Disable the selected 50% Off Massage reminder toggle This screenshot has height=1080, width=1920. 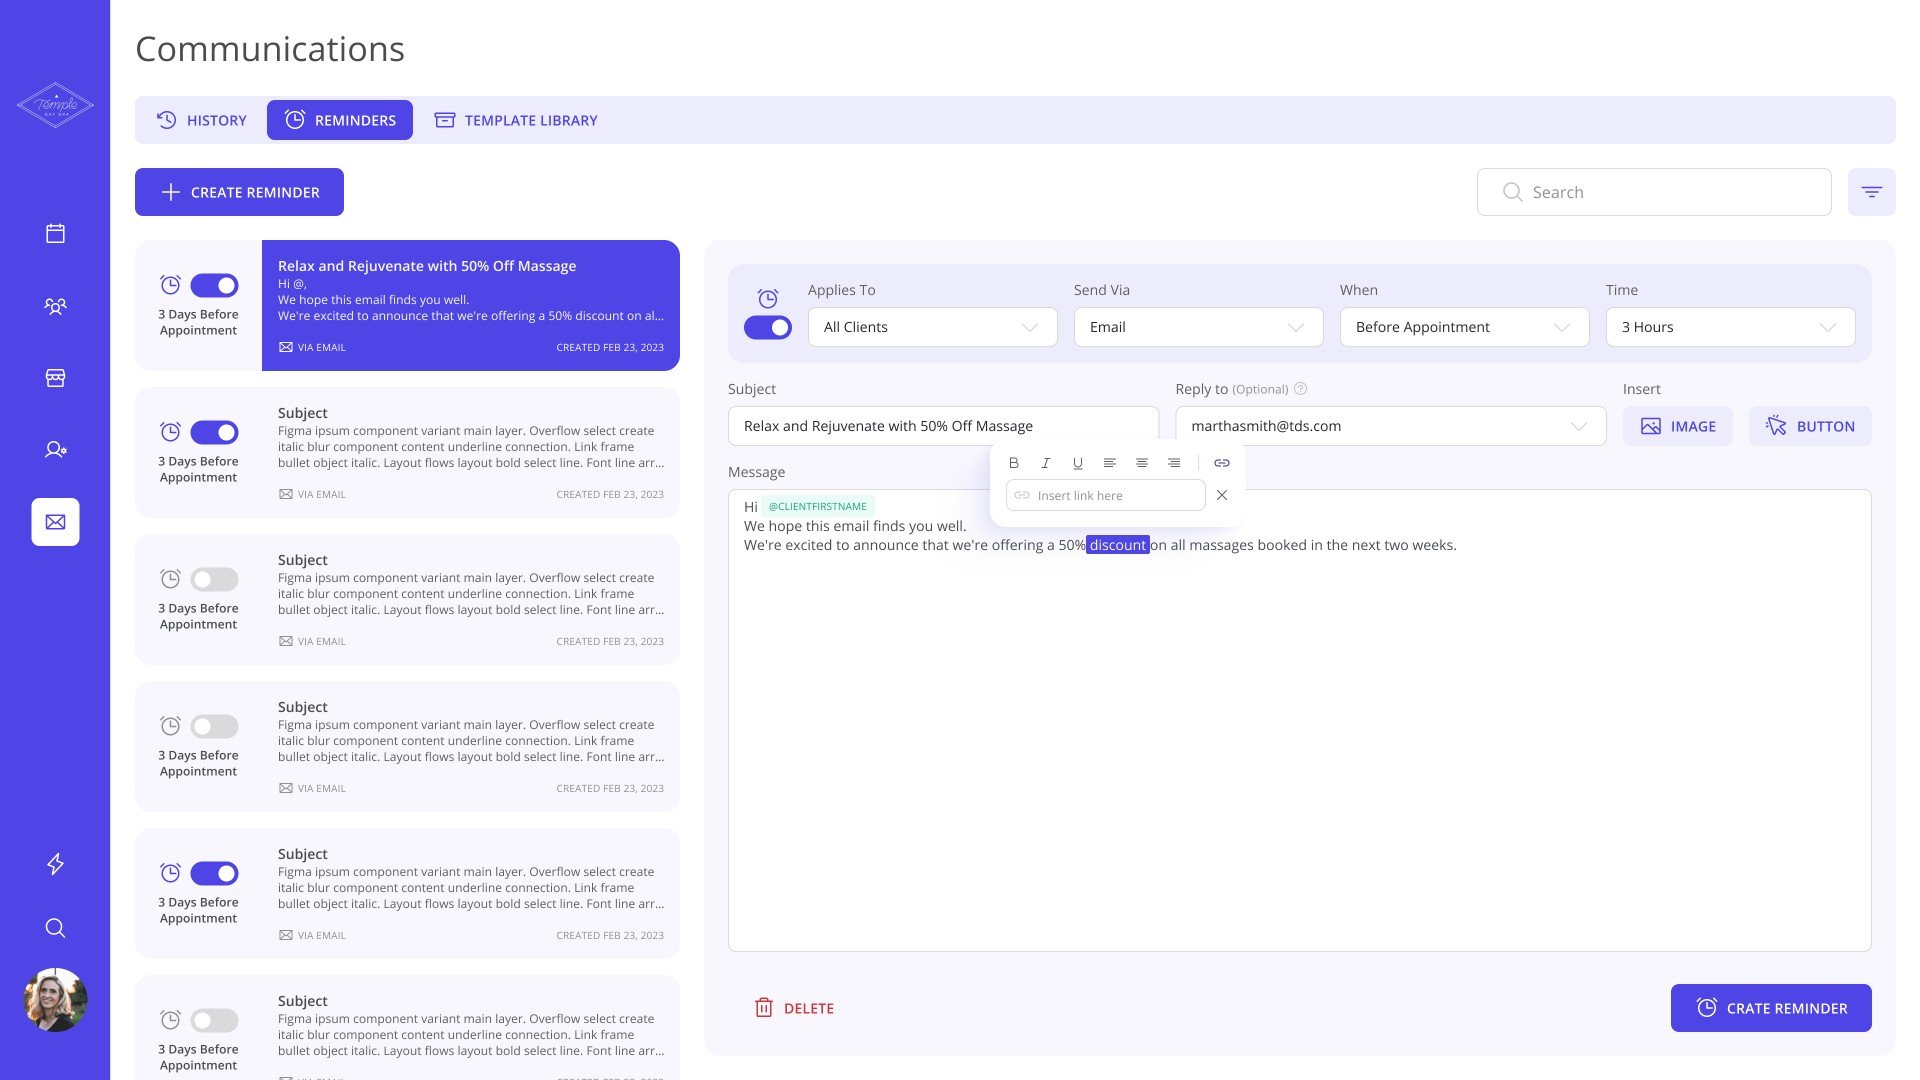coord(214,286)
